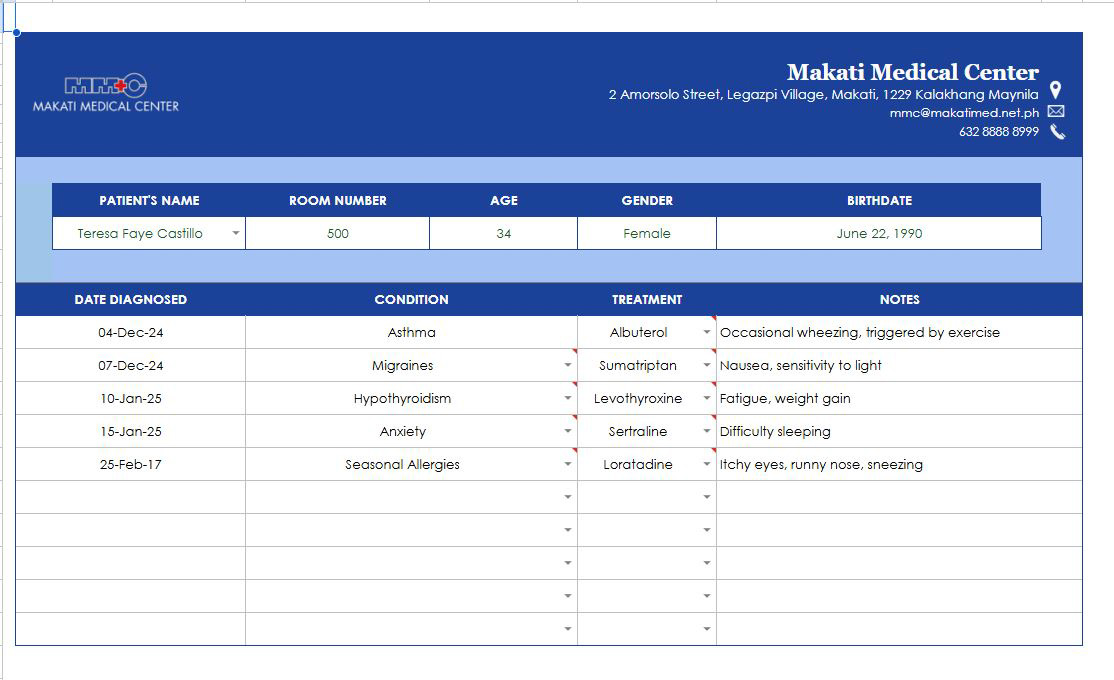
Task: Open the Levothyroxine treatment dropdown arrow
Action: (707, 399)
